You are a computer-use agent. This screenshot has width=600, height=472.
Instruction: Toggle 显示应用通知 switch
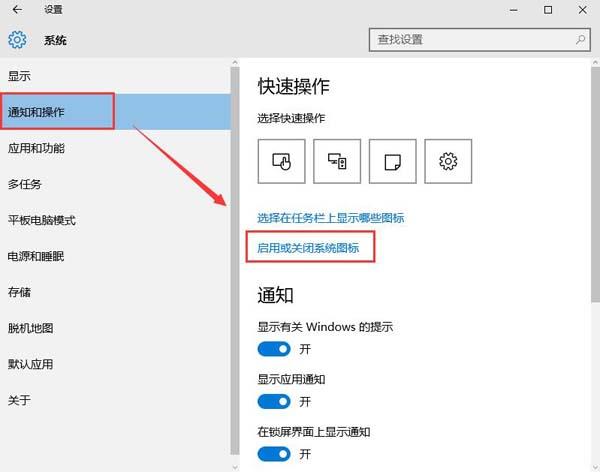point(274,402)
